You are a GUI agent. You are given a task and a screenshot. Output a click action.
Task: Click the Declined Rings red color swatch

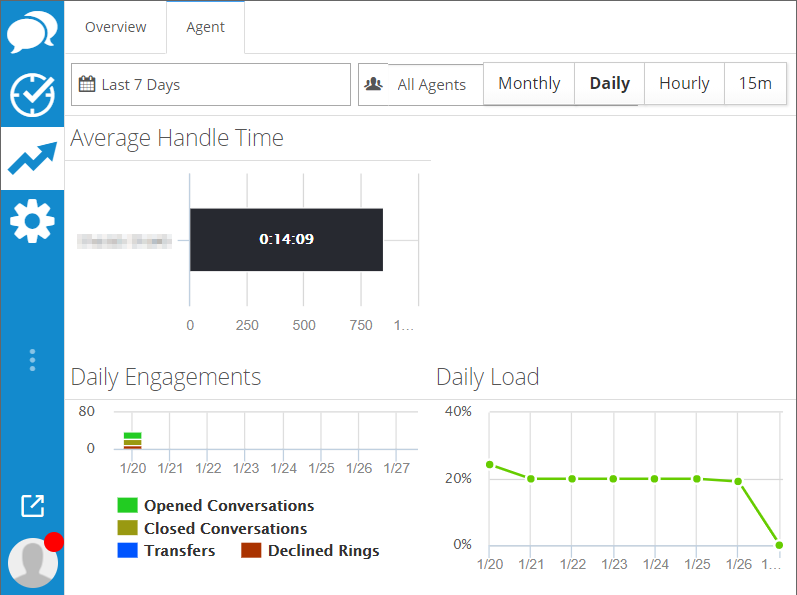(251, 551)
